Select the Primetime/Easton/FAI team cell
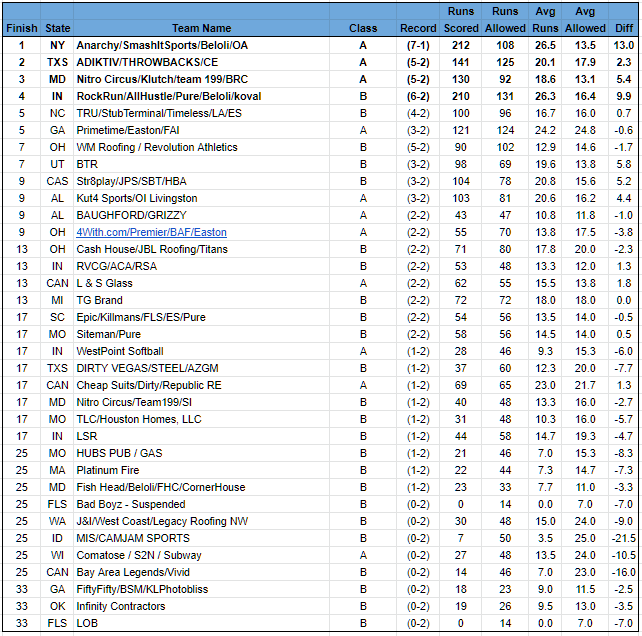Viewport: 642px width, 636px height. [201, 130]
